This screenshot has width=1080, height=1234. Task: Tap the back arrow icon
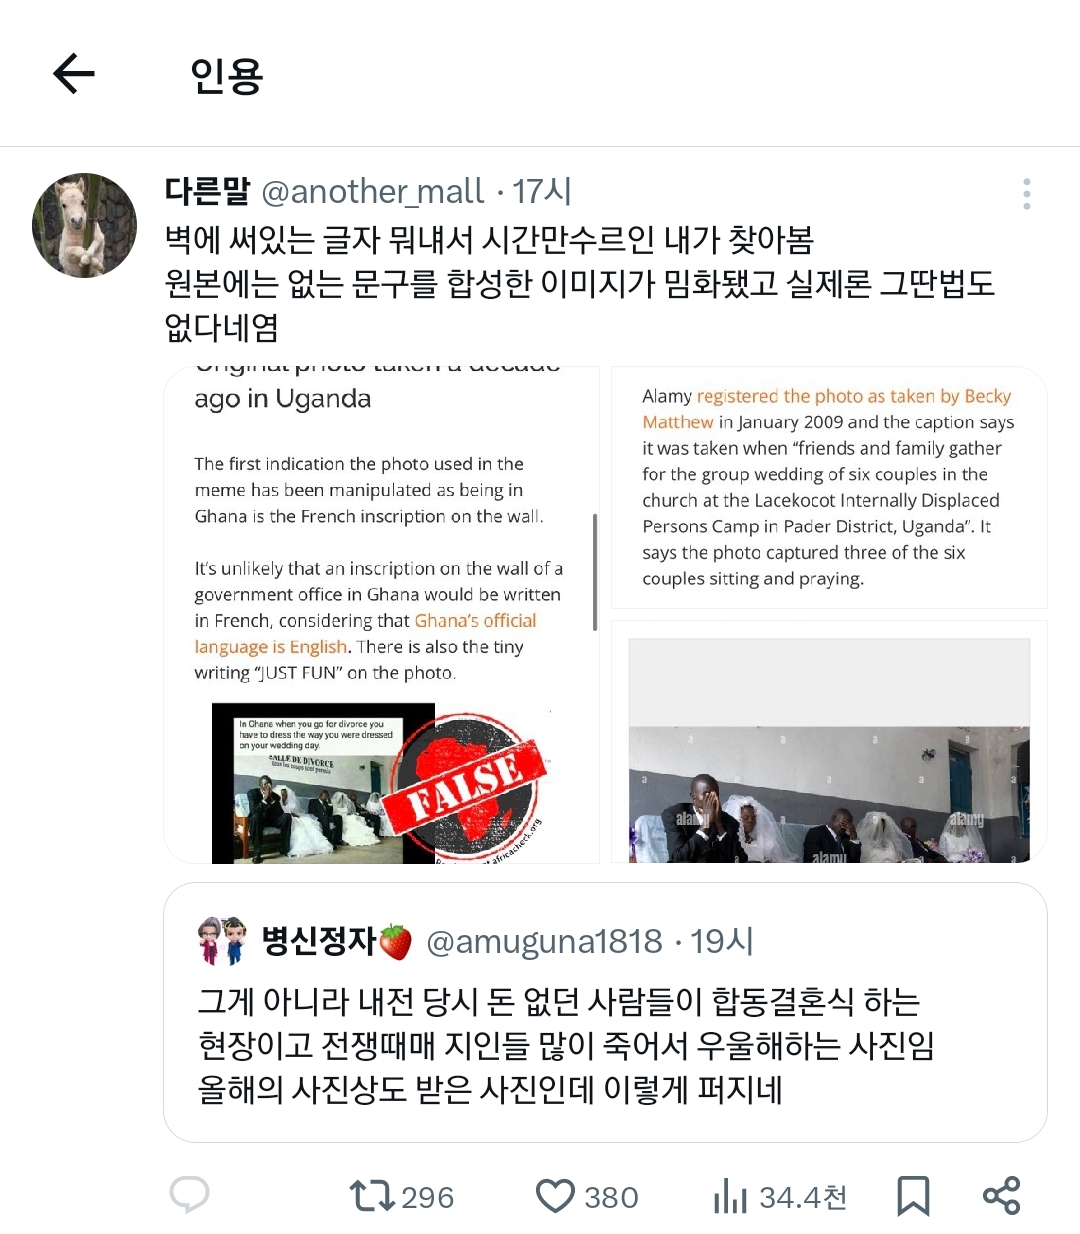pyautogui.click(x=74, y=74)
